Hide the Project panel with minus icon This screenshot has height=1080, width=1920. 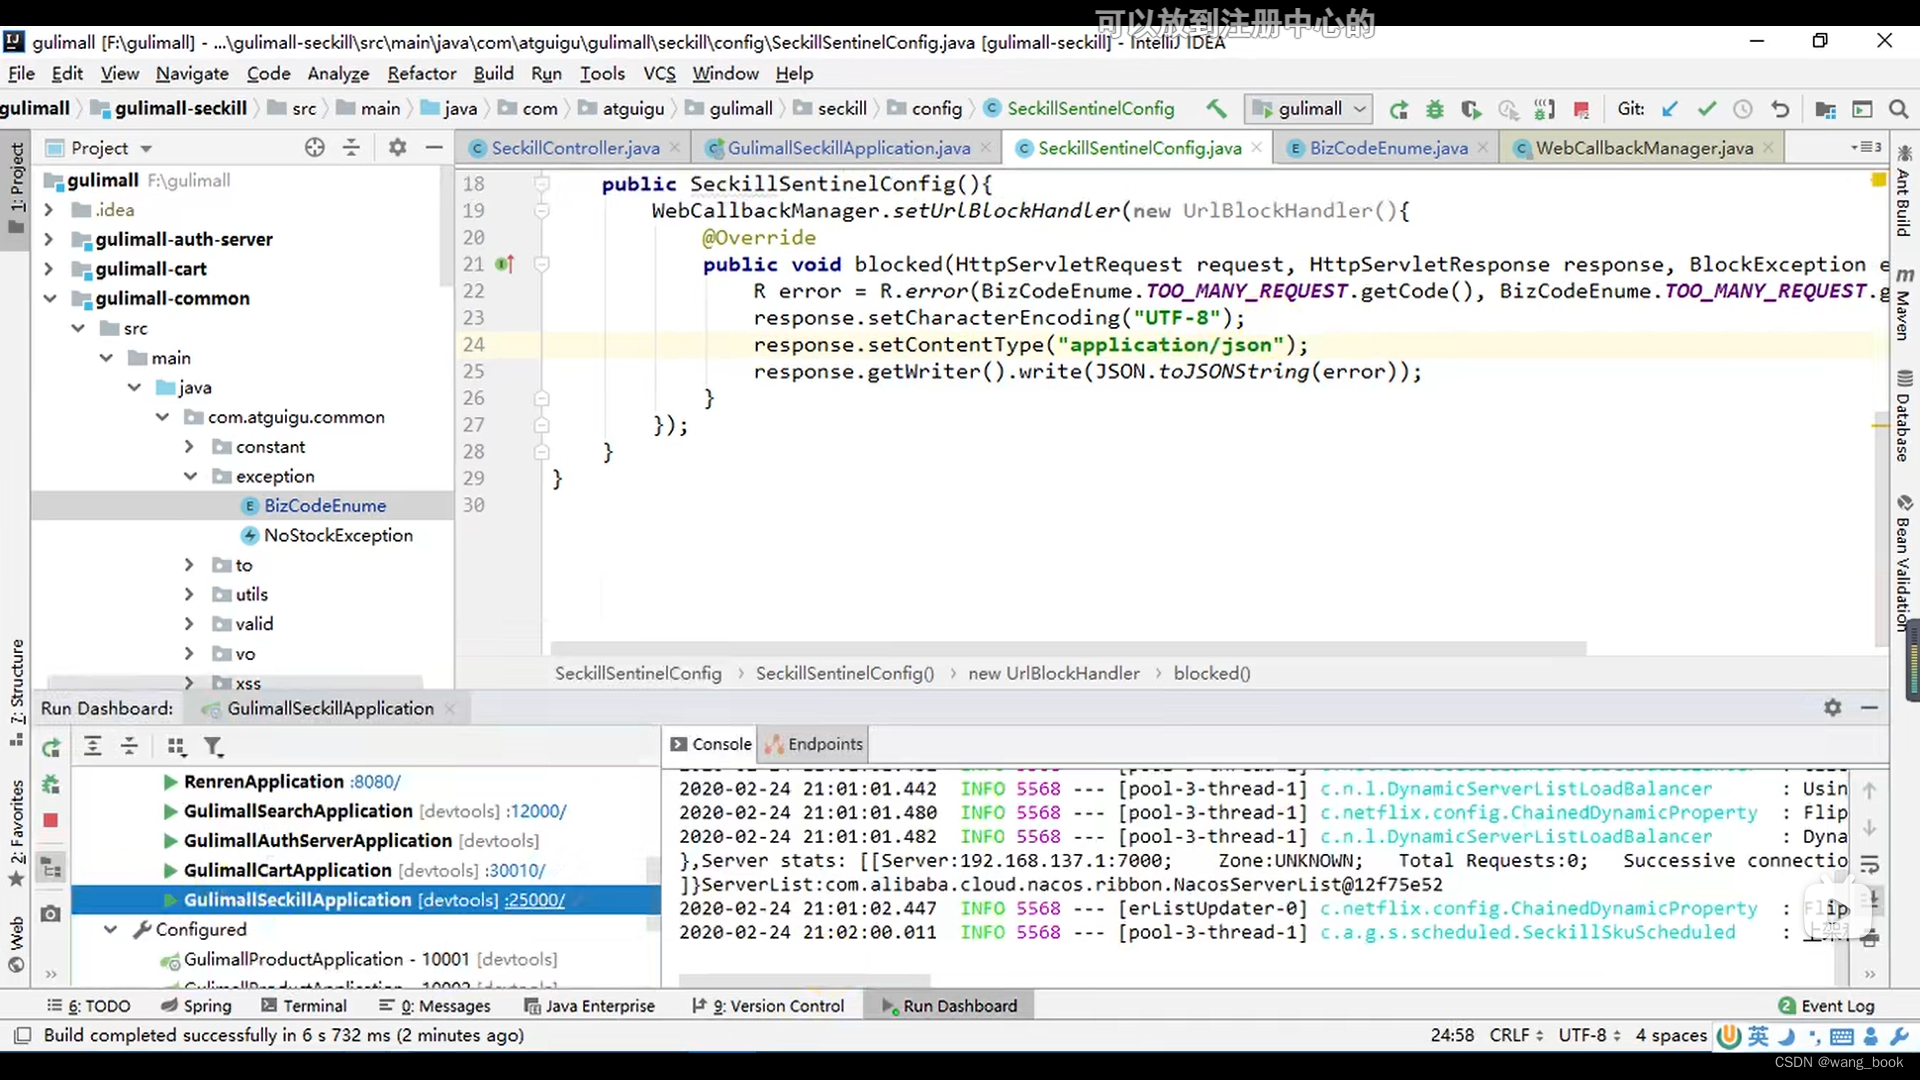(434, 147)
